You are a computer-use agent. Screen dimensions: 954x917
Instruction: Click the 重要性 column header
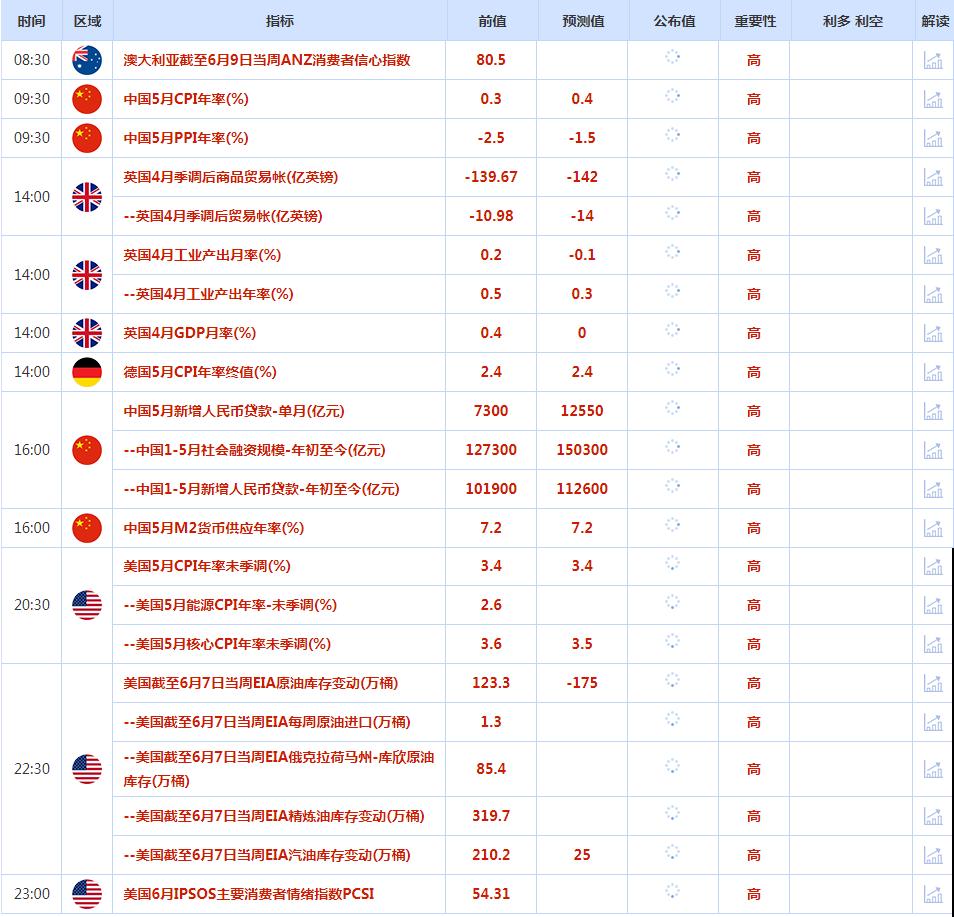(753, 18)
